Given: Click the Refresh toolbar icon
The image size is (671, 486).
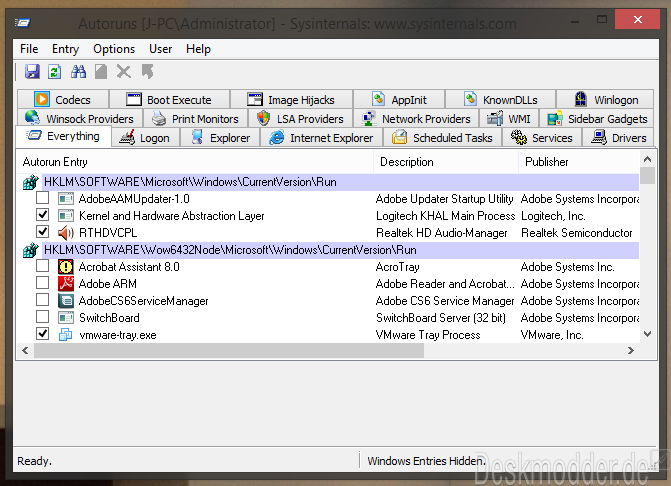Looking at the screenshot, I should [x=54, y=71].
